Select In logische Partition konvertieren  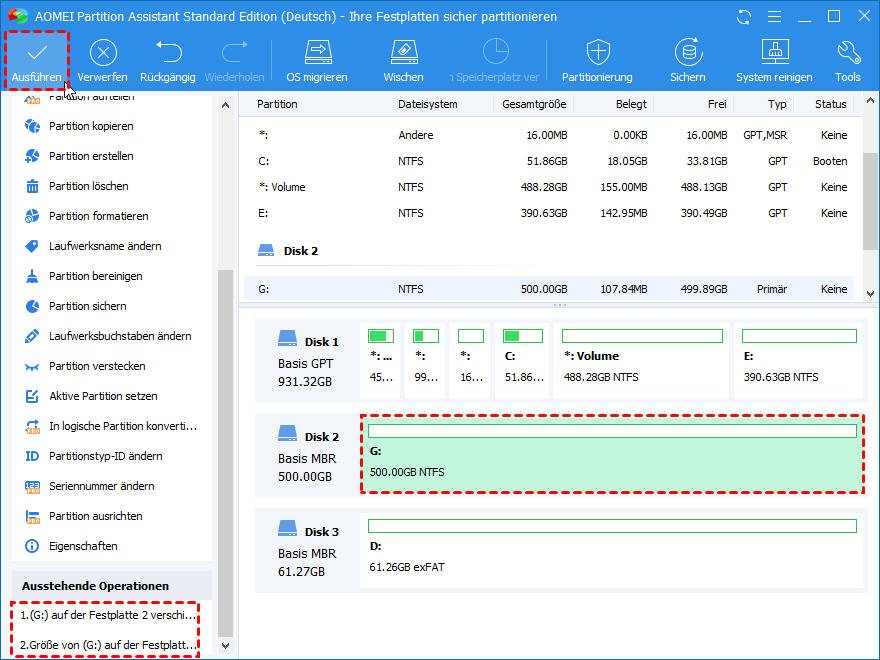click(x=123, y=427)
